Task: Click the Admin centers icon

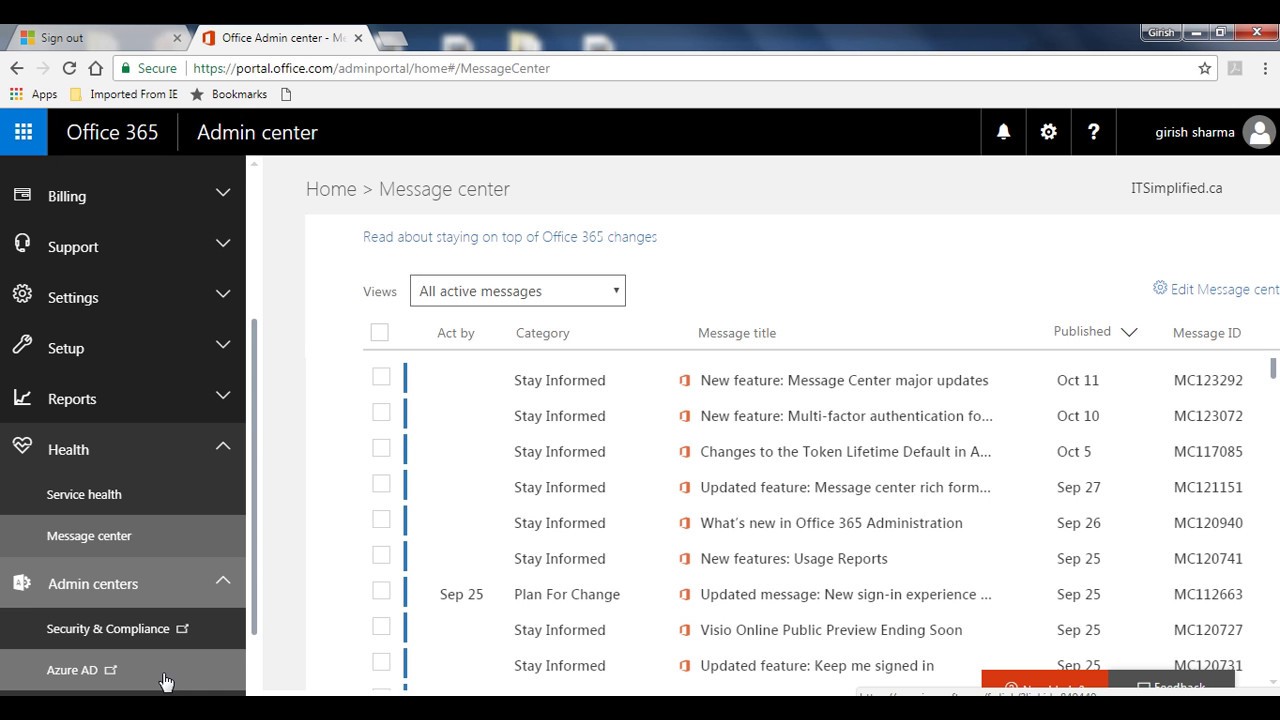Action: click(x=22, y=583)
